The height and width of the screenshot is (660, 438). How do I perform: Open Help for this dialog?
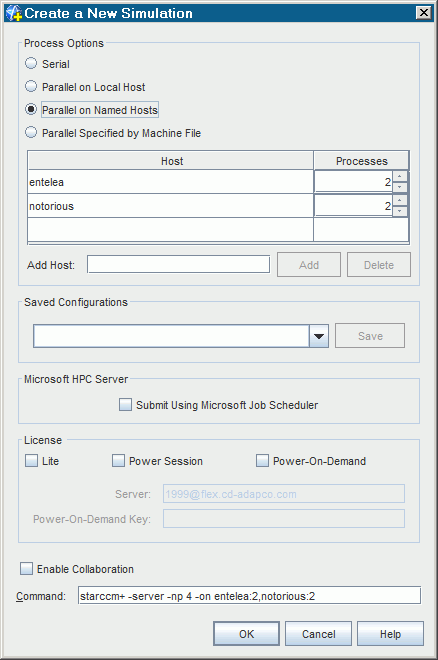390,633
